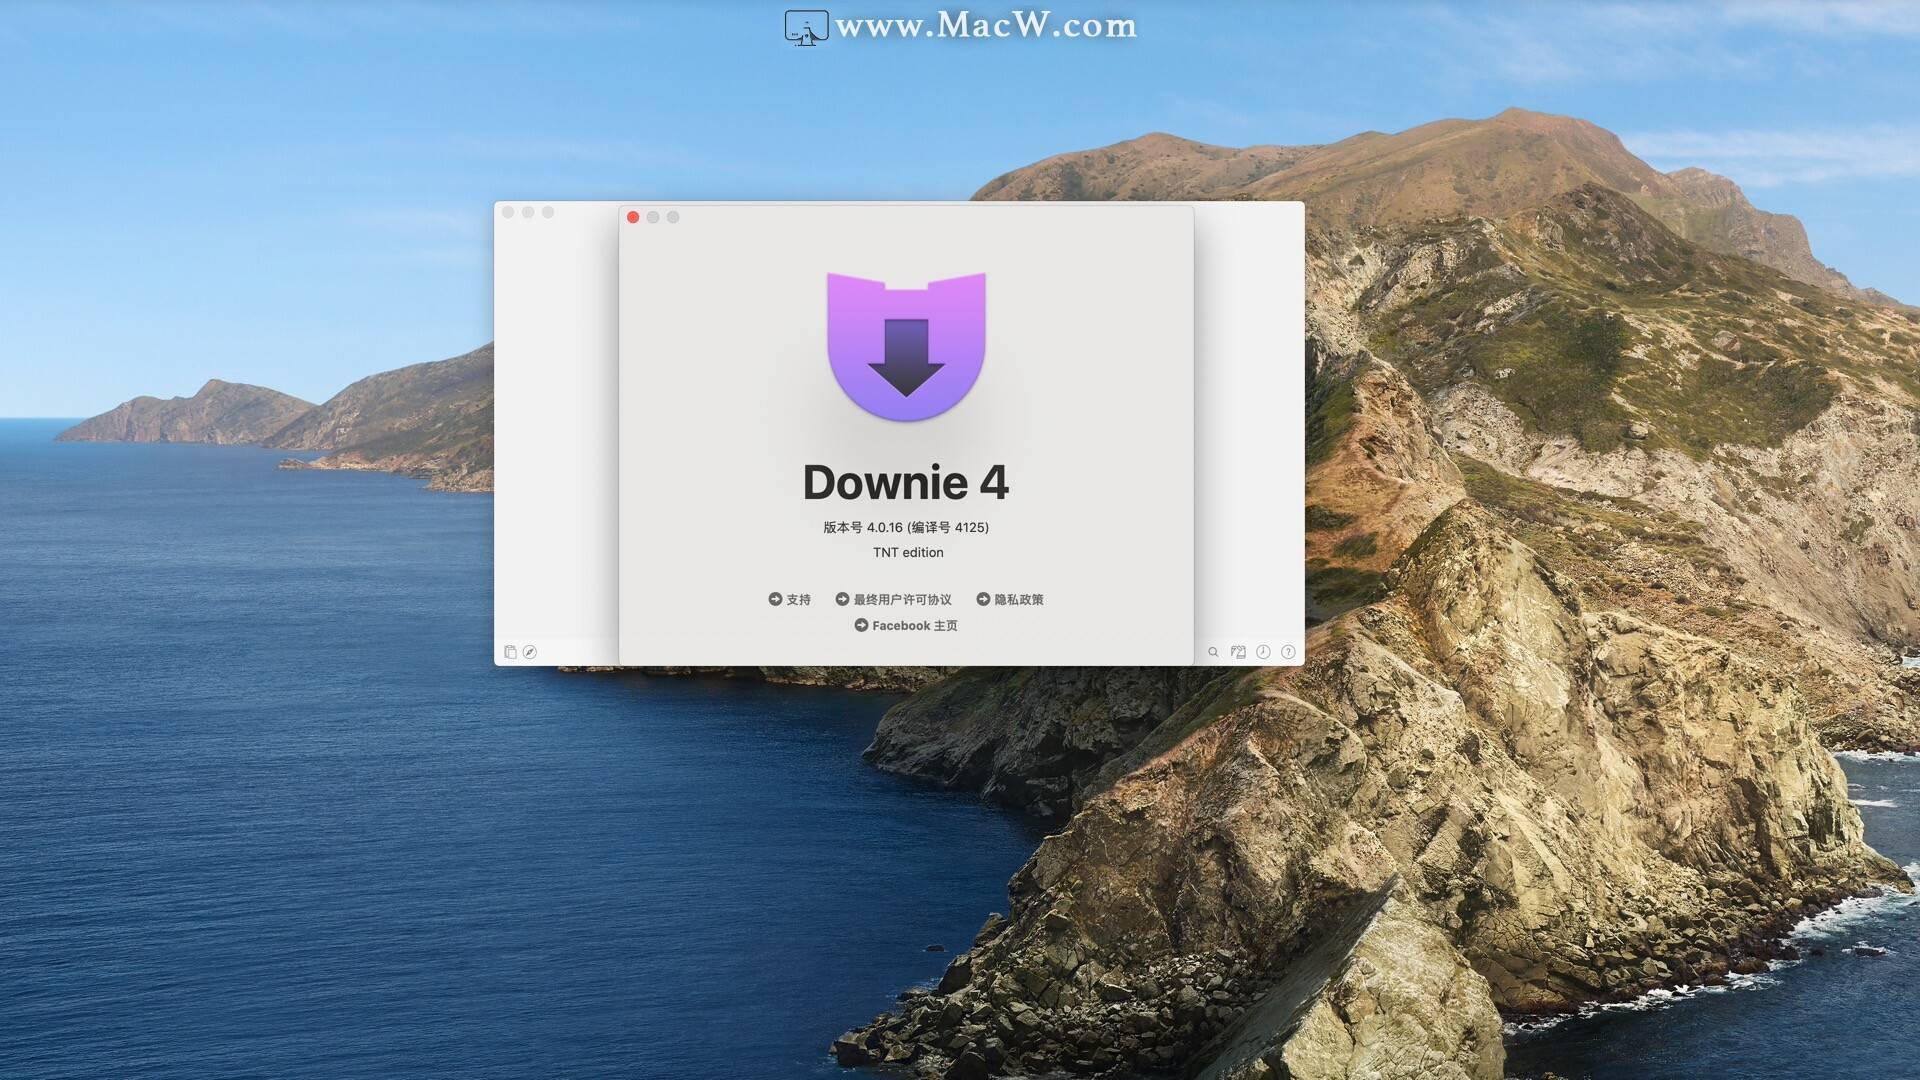Open the 最终用户许可协议 license link
The height and width of the screenshot is (1080, 1920).
[893, 599]
